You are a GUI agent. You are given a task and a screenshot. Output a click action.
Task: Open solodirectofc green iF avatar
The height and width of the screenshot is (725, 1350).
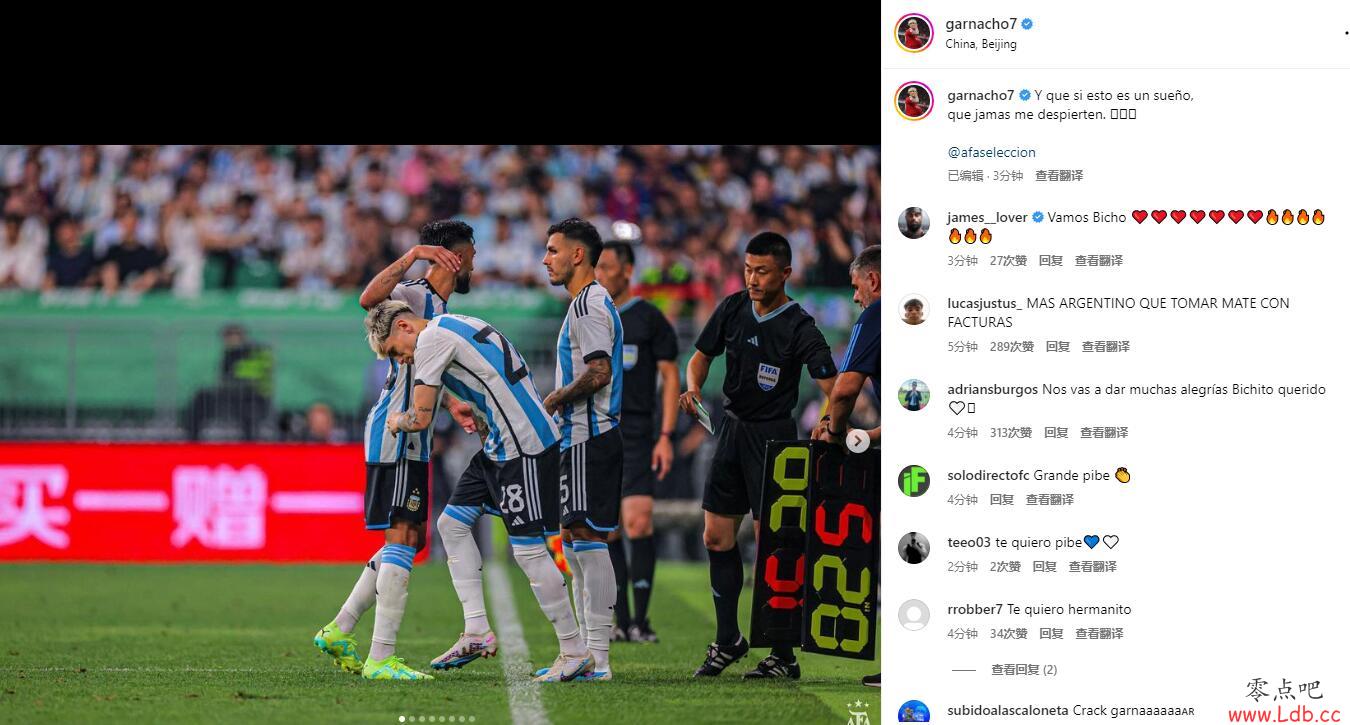(913, 481)
